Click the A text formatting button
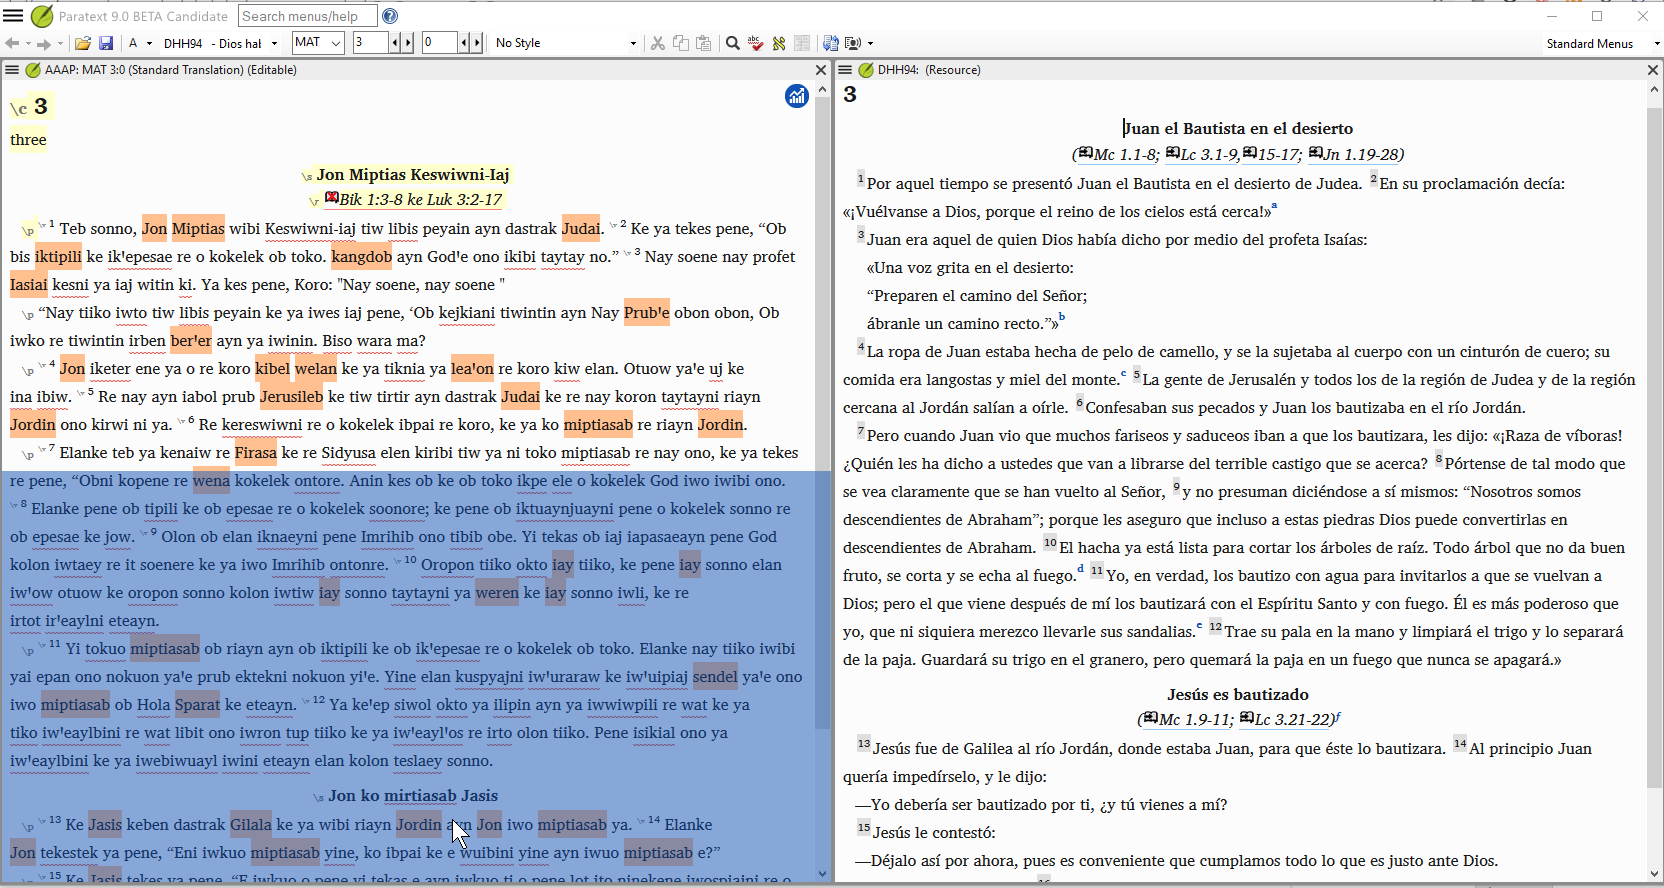This screenshot has width=1664, height=888. point(133,43)
